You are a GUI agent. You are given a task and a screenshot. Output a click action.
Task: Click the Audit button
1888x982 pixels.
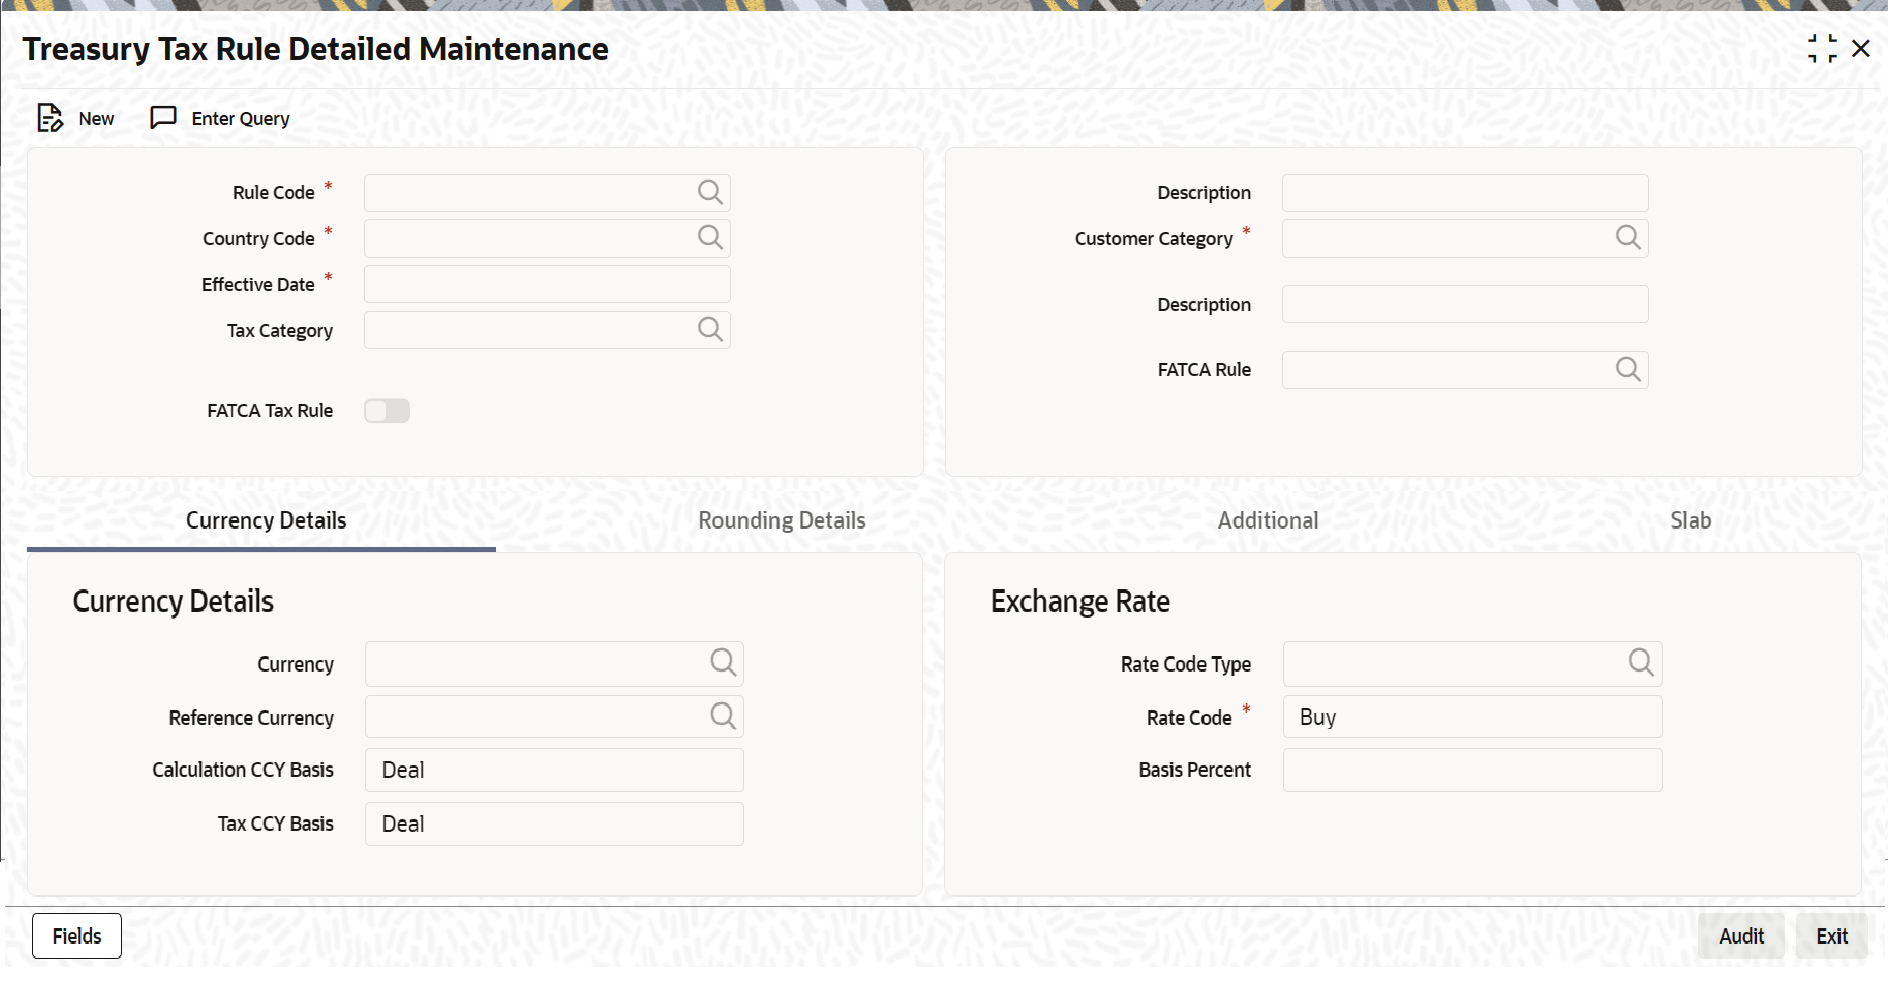(1741, 936)
